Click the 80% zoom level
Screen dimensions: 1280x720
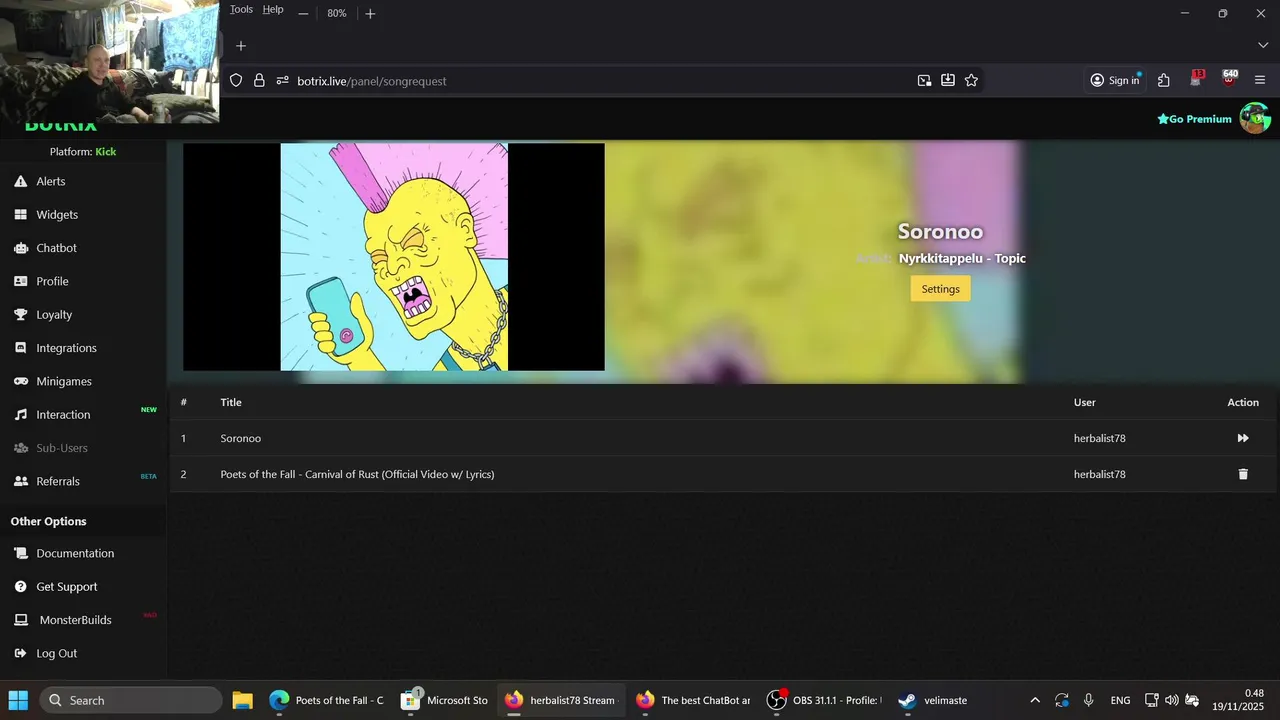click(337, 13)
